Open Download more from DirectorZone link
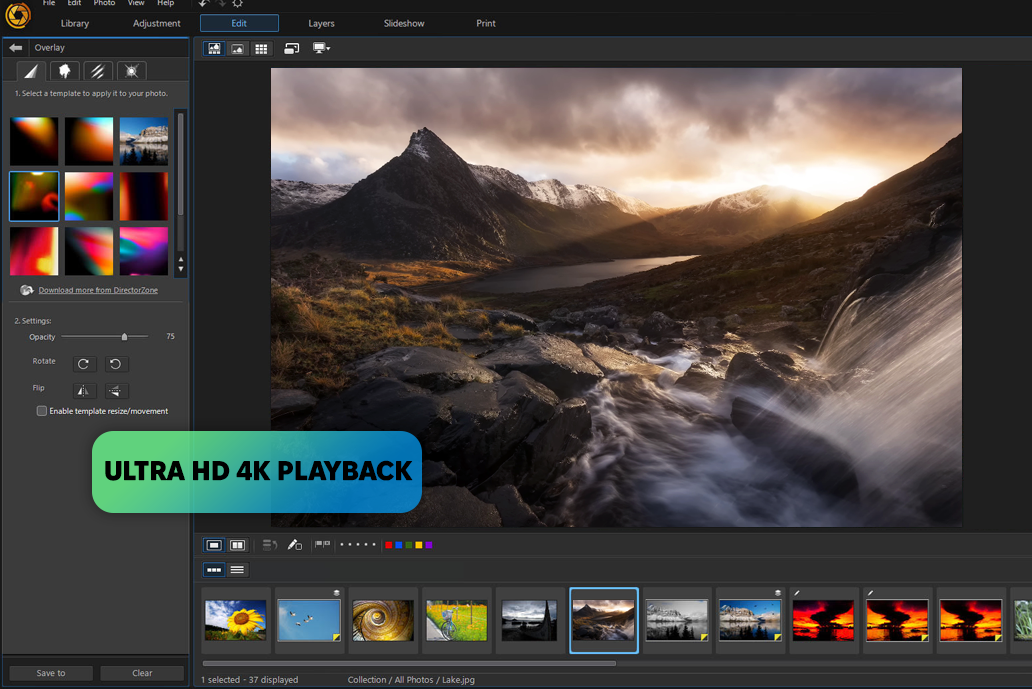1032x689 pixels. pos(98,290)
